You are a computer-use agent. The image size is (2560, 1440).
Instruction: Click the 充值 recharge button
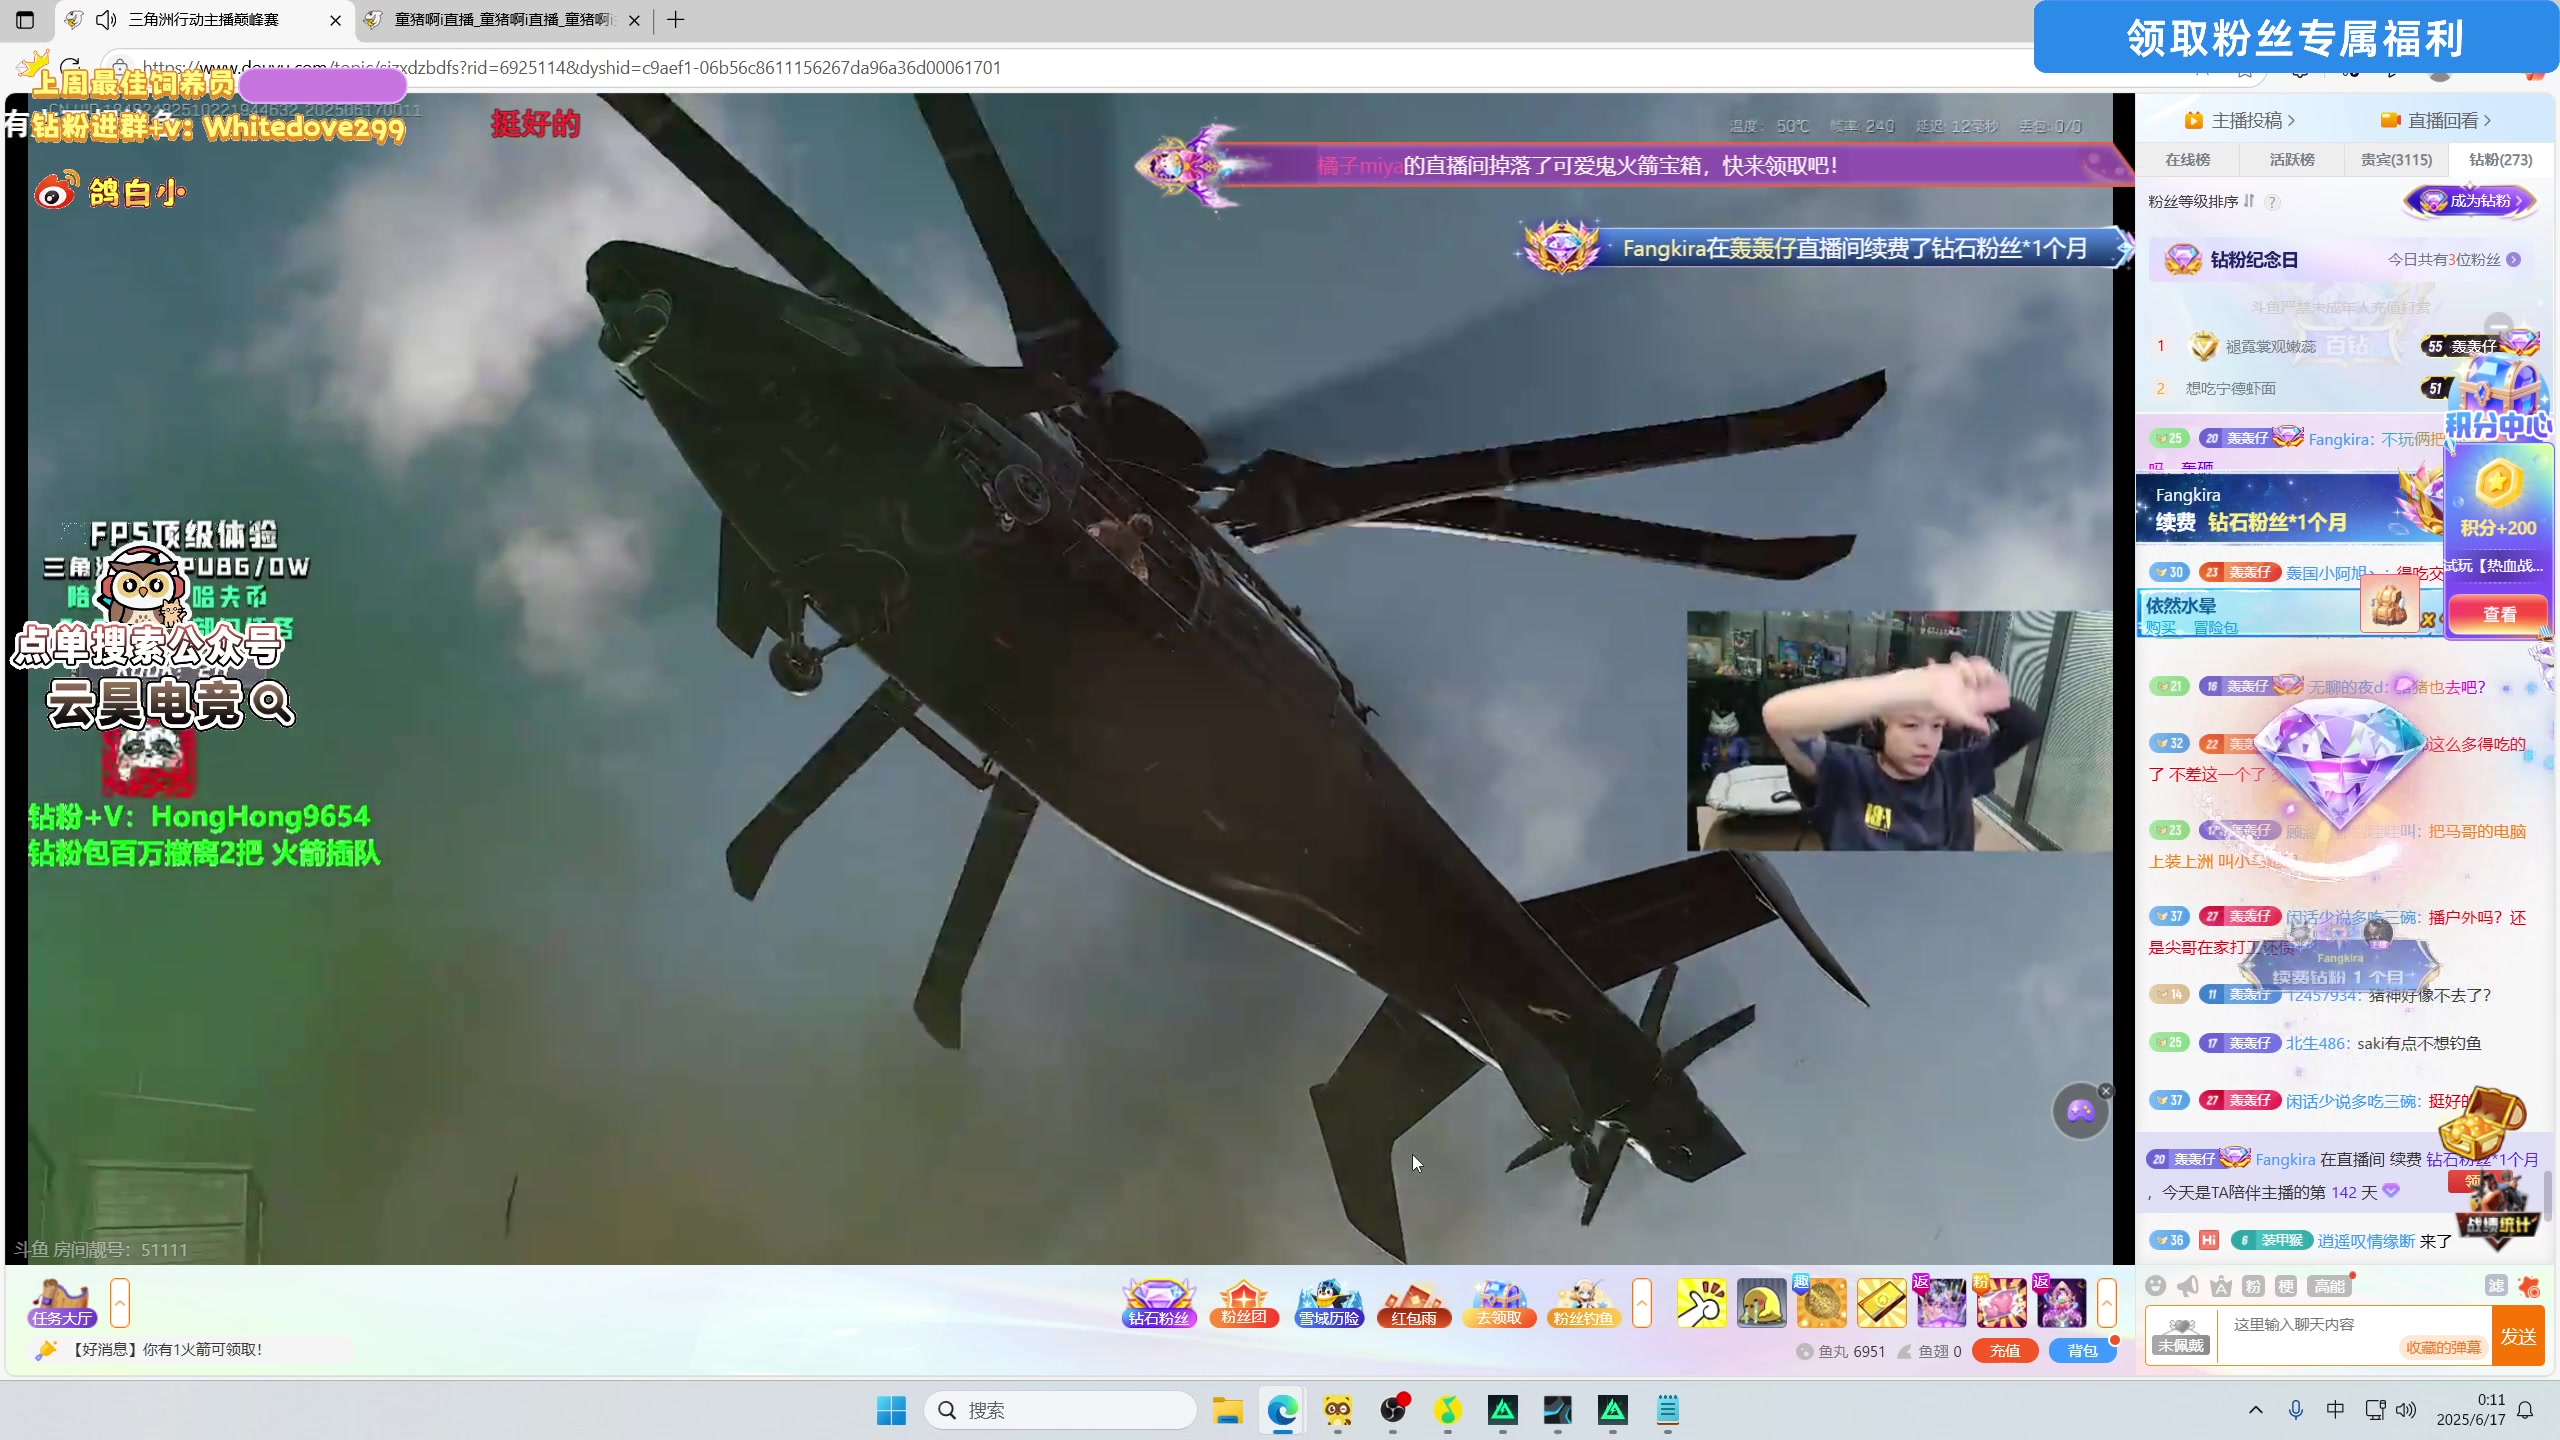tap(2005, 1351)
